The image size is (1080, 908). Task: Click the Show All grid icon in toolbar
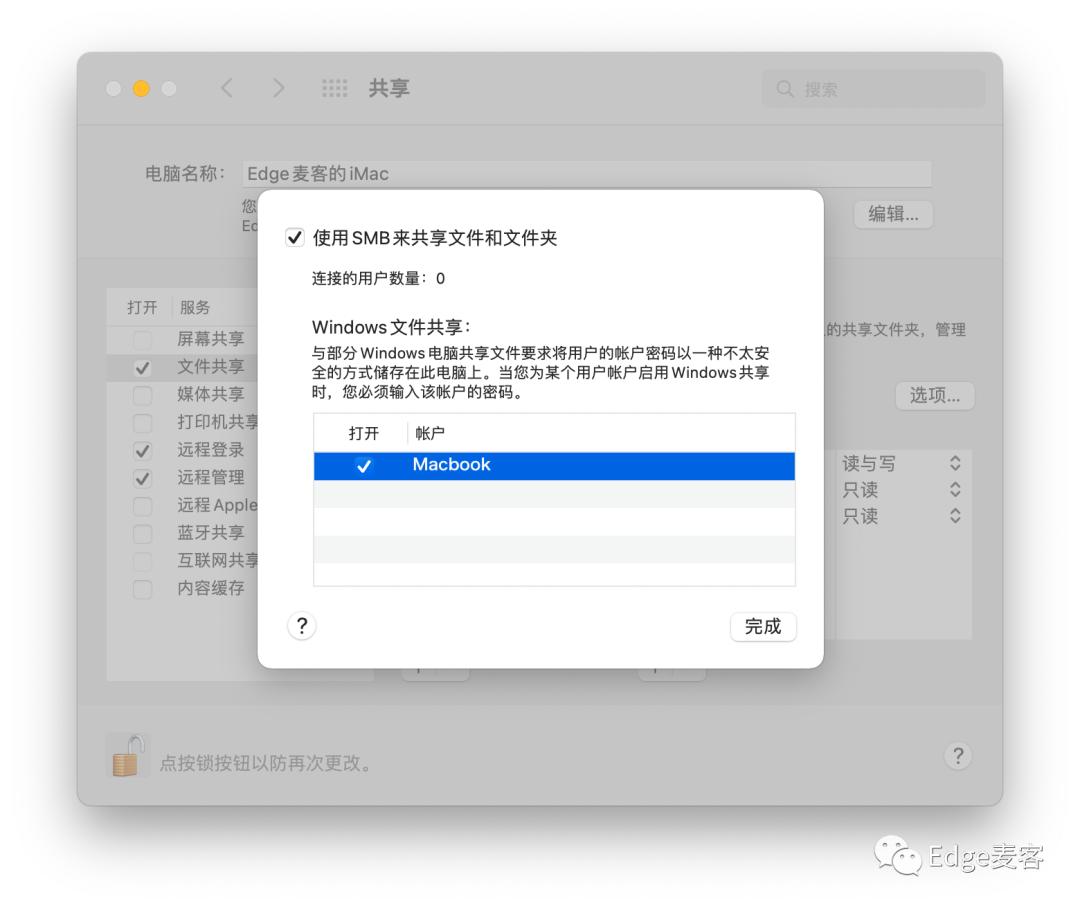[x=335, y=88]
